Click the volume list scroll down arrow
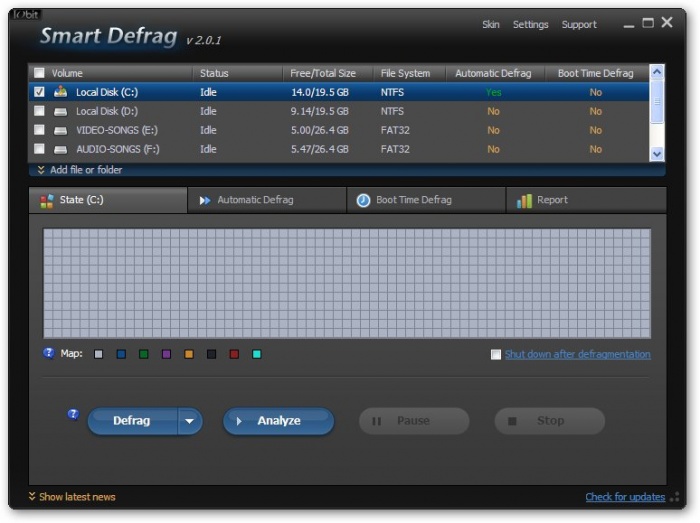Image resolution: width=700 pixels, height=523 pixels. click(657, 154)
